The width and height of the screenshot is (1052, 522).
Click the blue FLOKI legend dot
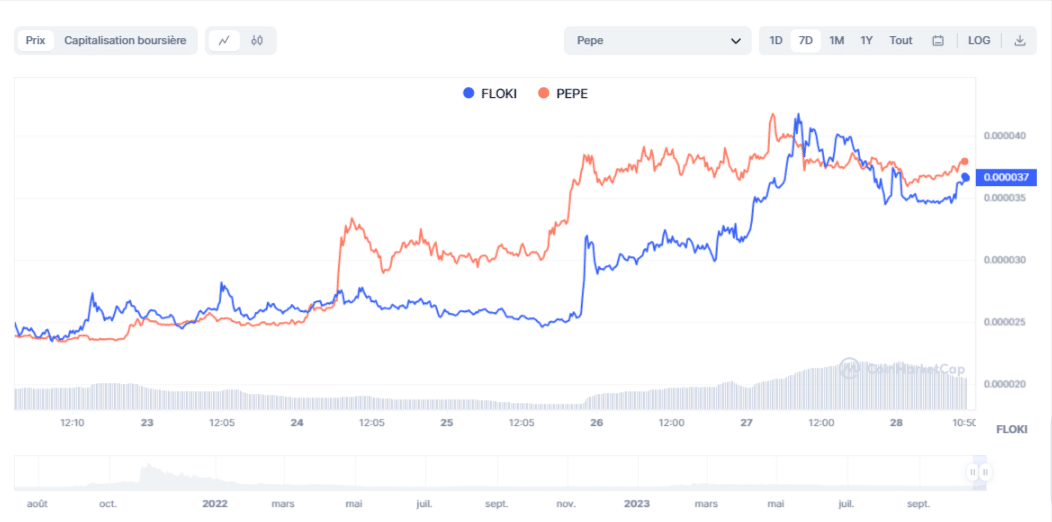(x=469, y=93)
